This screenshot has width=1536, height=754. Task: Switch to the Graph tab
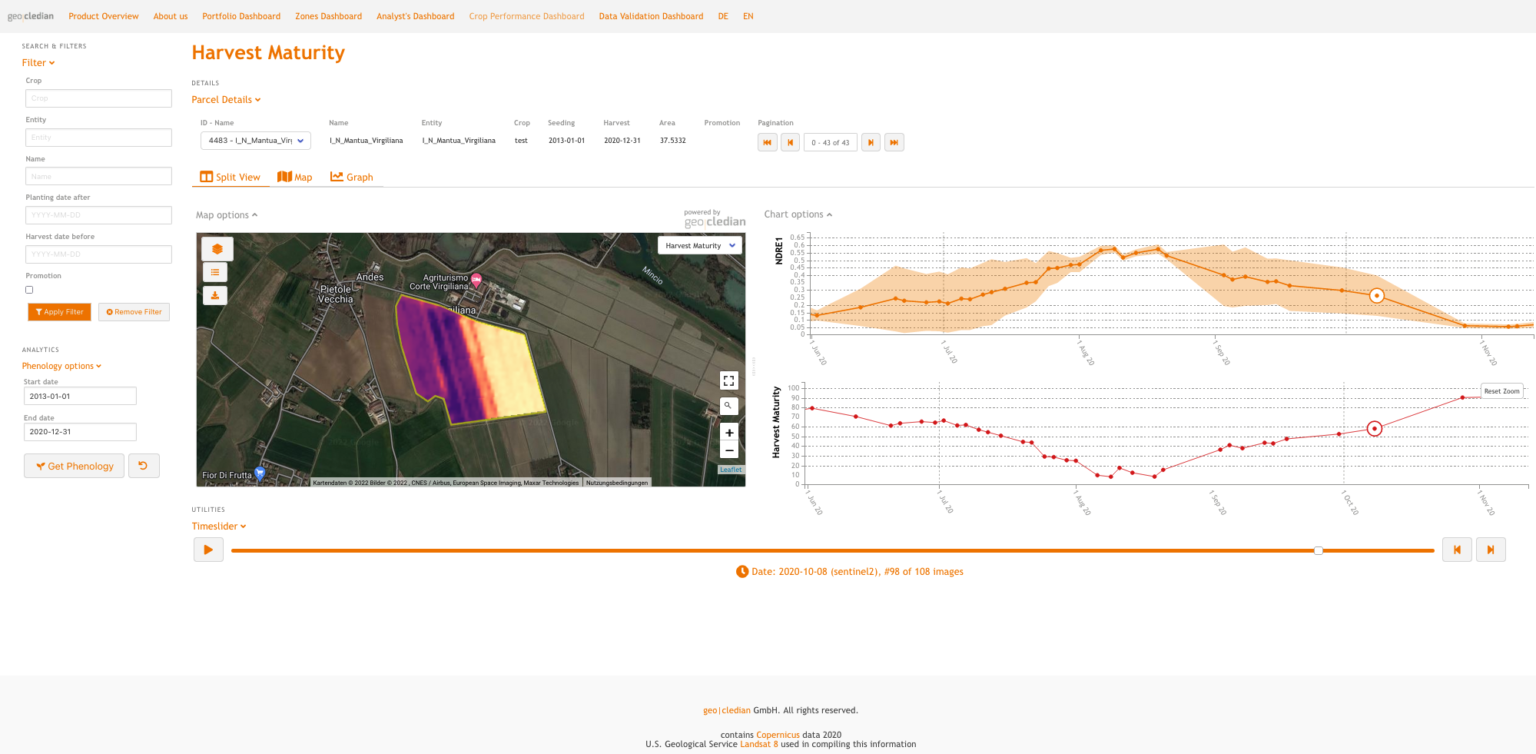click(x=352, y=176)
